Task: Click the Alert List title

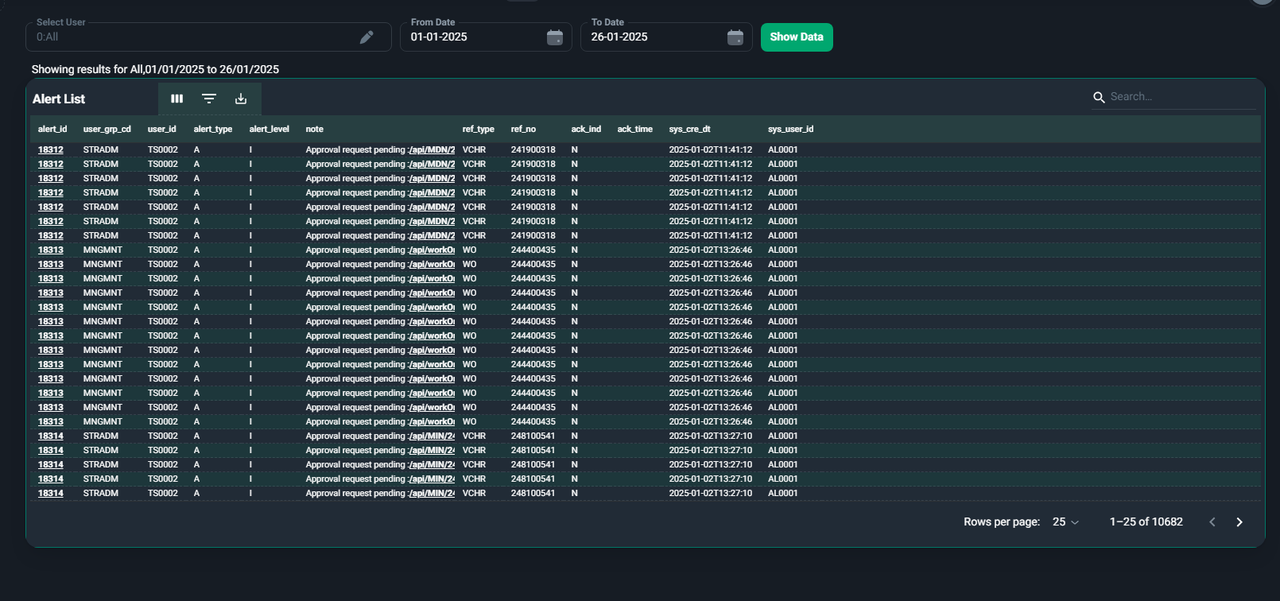Action: (x=59, y=99)
